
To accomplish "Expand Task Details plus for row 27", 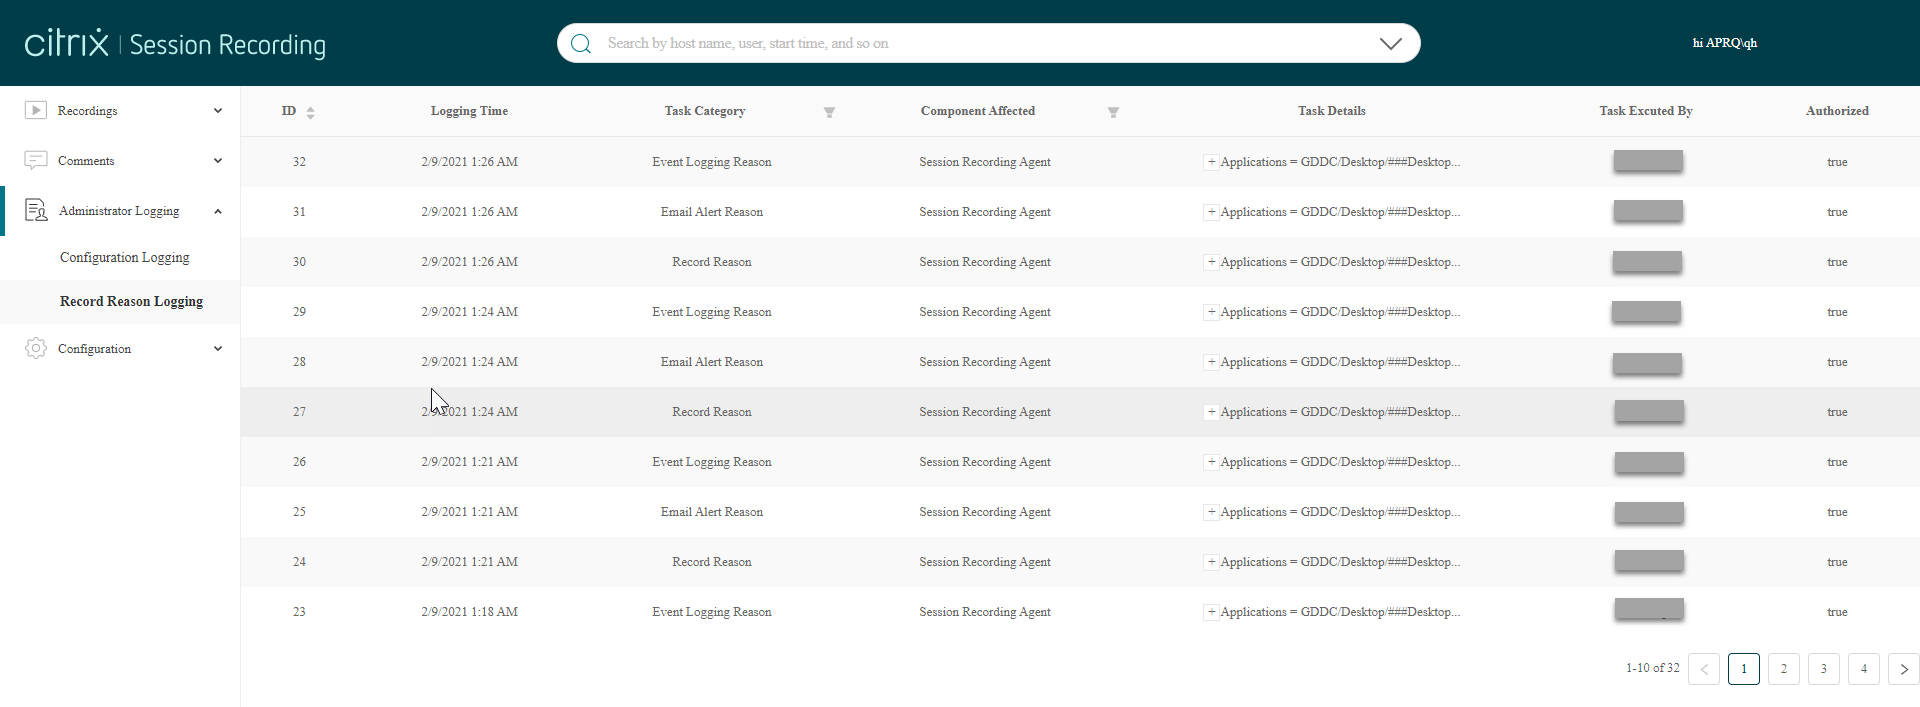I will (x=1211, y=411).
